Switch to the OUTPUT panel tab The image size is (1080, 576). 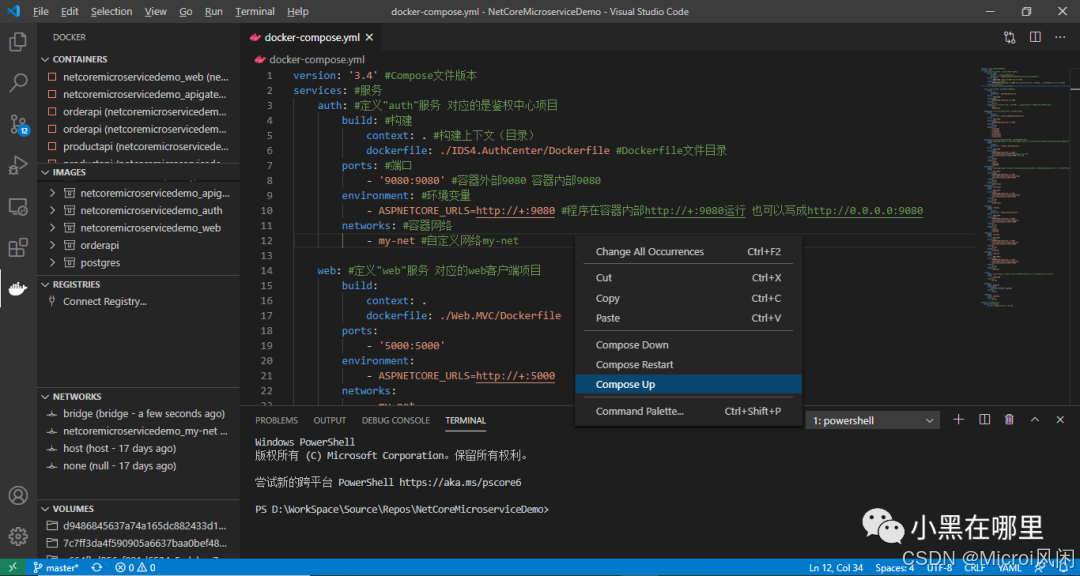coord(330,420)
